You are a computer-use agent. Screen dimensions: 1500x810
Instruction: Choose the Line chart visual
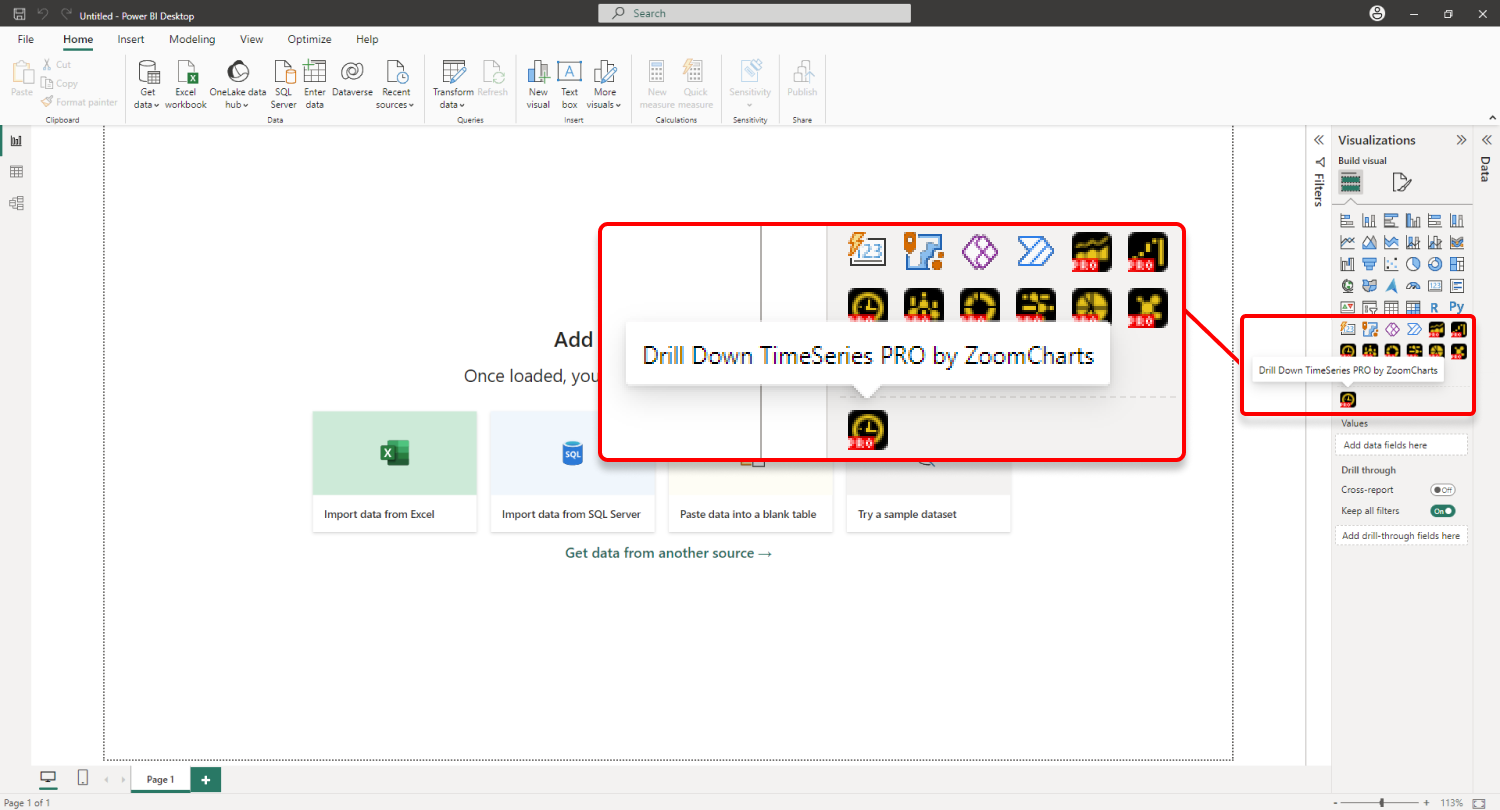click(1347, 242)
